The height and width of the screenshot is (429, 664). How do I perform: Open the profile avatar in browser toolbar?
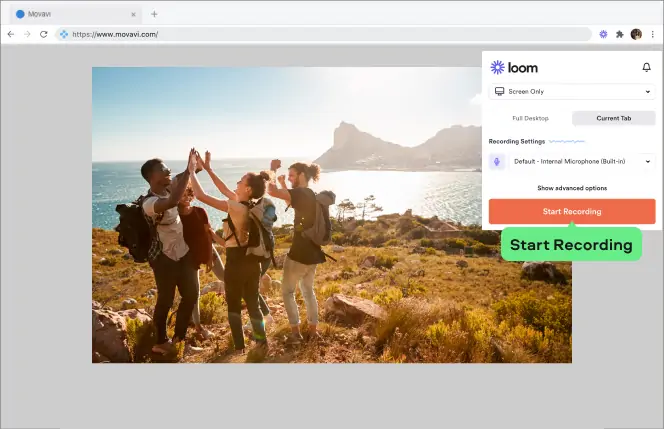pyautogui.click(x=636, y=34)
